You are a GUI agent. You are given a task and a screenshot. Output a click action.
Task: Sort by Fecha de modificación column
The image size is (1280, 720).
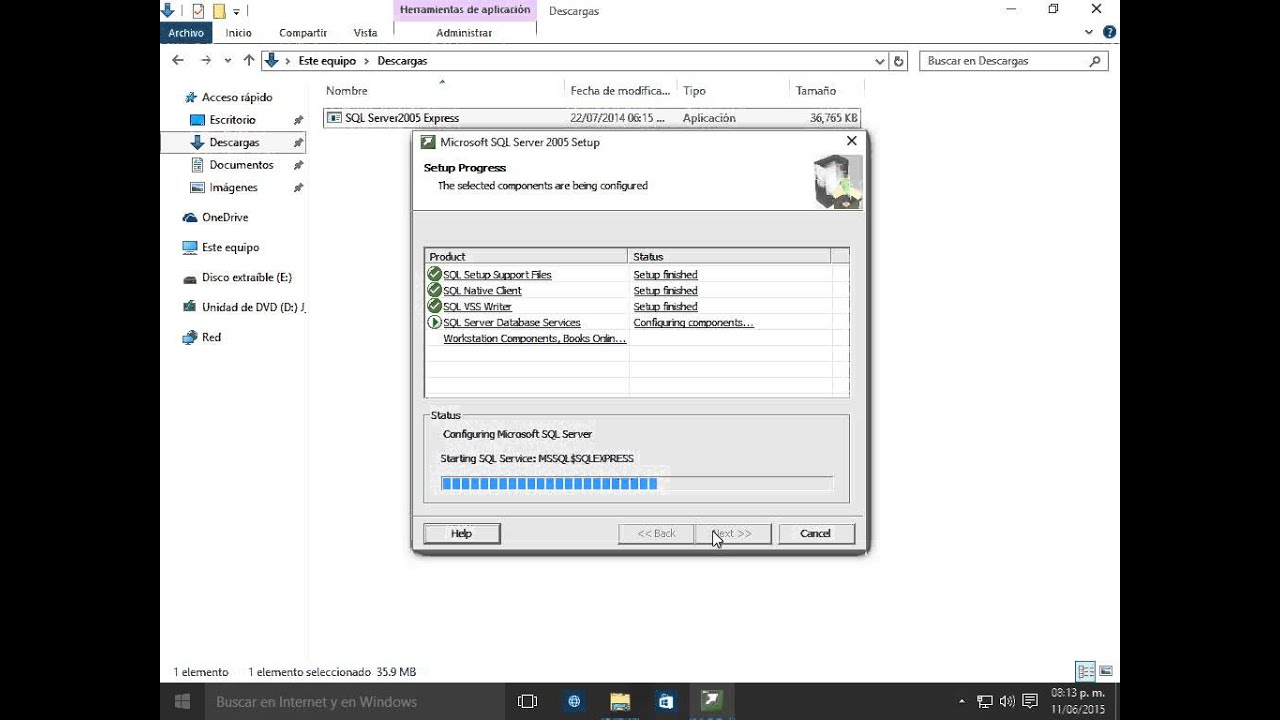pos(620,91)
